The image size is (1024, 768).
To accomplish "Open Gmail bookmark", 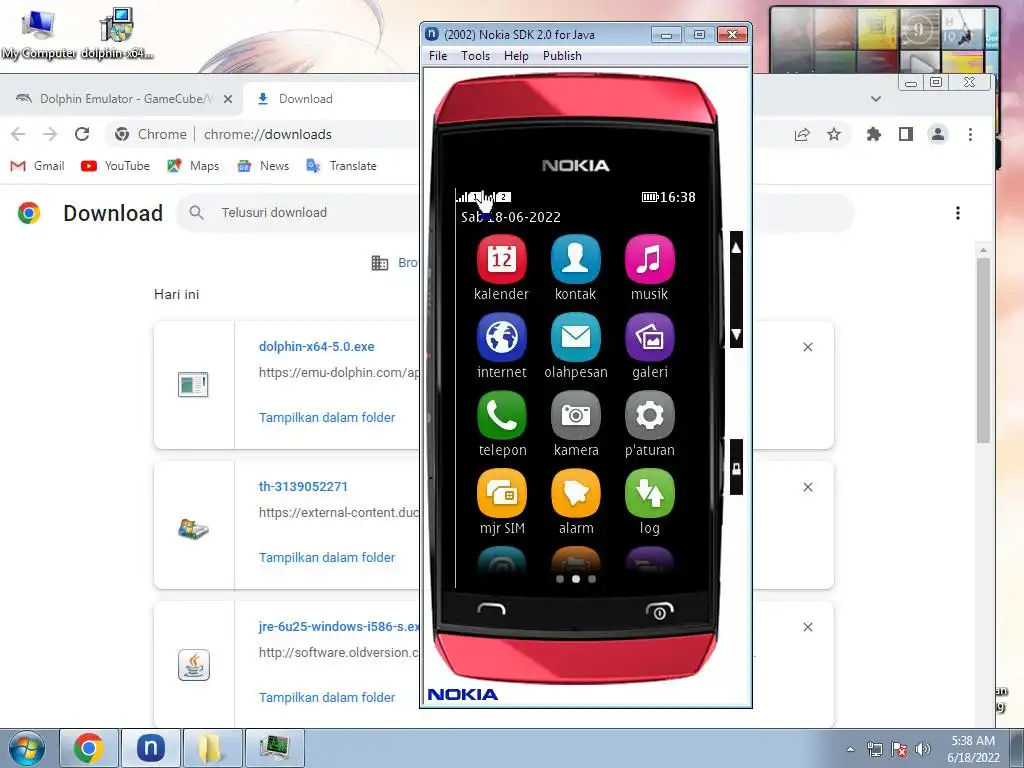I will coord(37,166).
